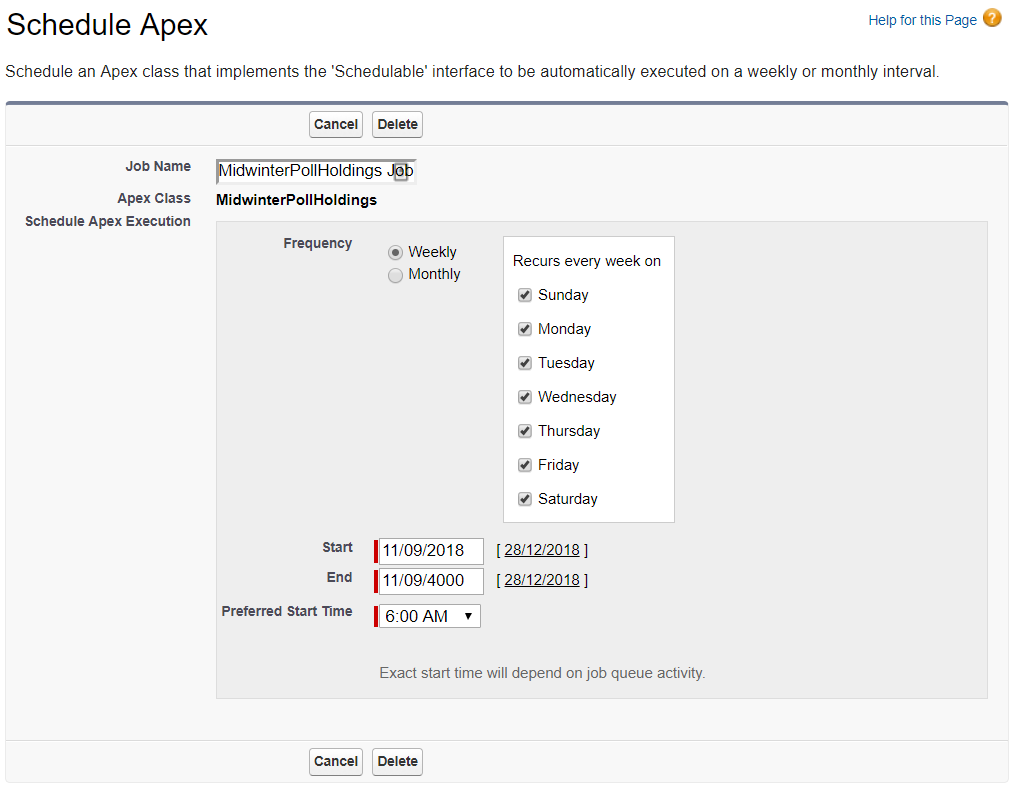This screenshot has height=787, width=1013.
Task: Click the bottom Delete button
Action: [x=397, y=762]
